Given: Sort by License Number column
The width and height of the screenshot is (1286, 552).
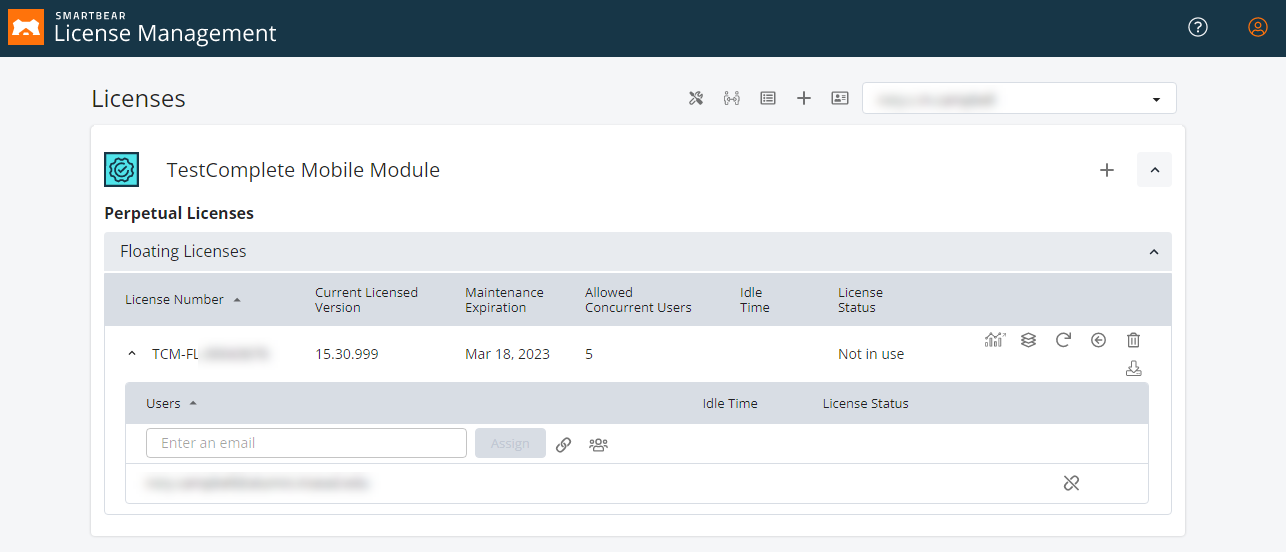Looking at the screenshot, I should 182,300.
